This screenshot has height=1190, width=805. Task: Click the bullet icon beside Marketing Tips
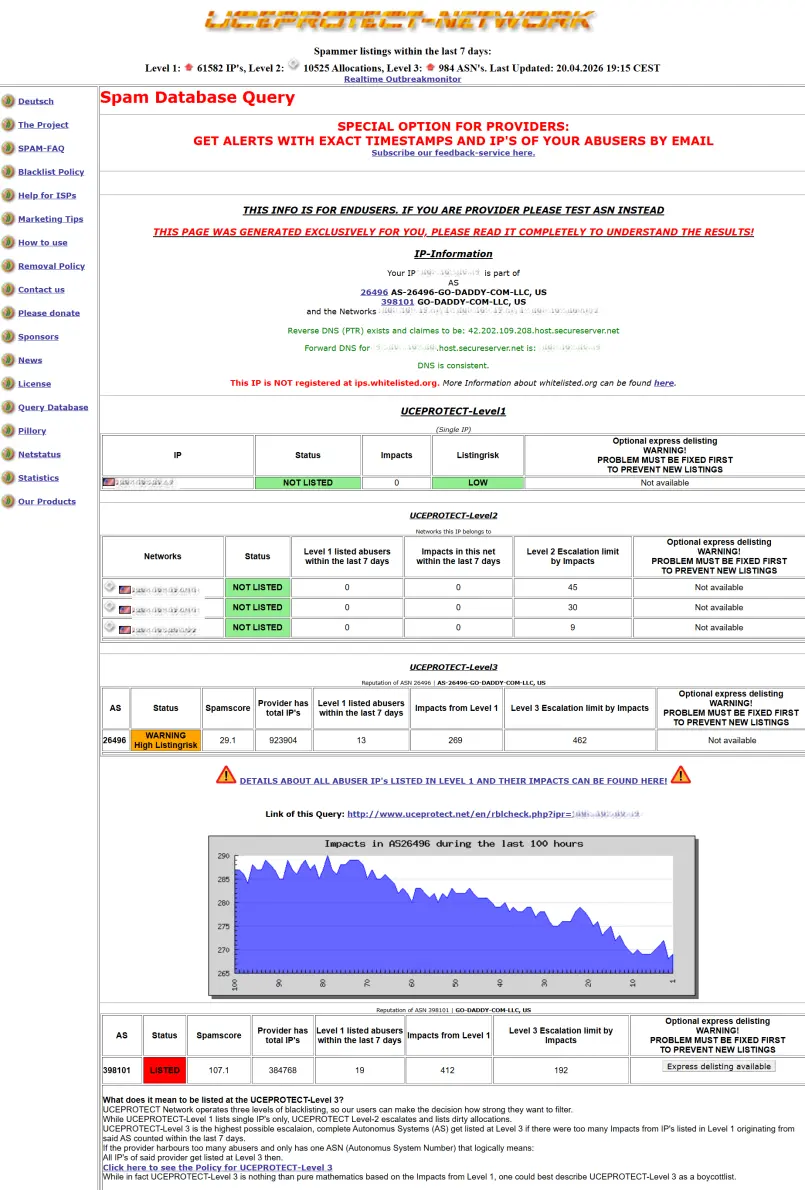pyautogui.click(x=8, y=219)
